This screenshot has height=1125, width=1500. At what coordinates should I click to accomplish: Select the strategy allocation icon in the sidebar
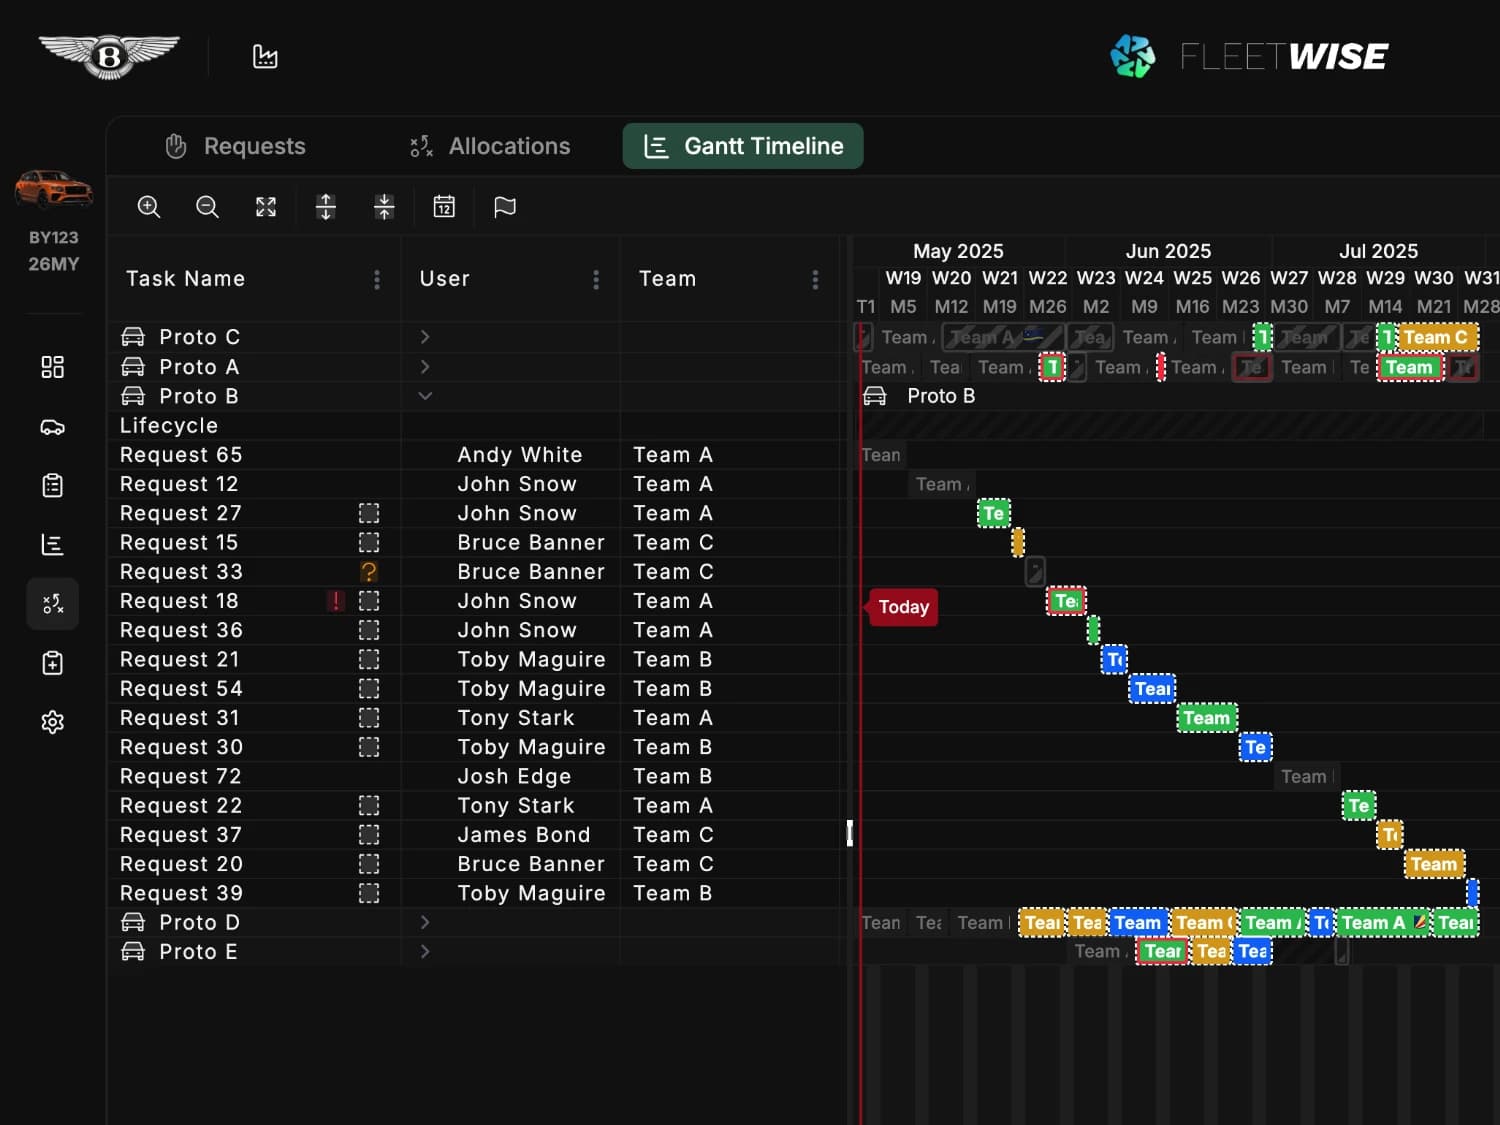52,603
